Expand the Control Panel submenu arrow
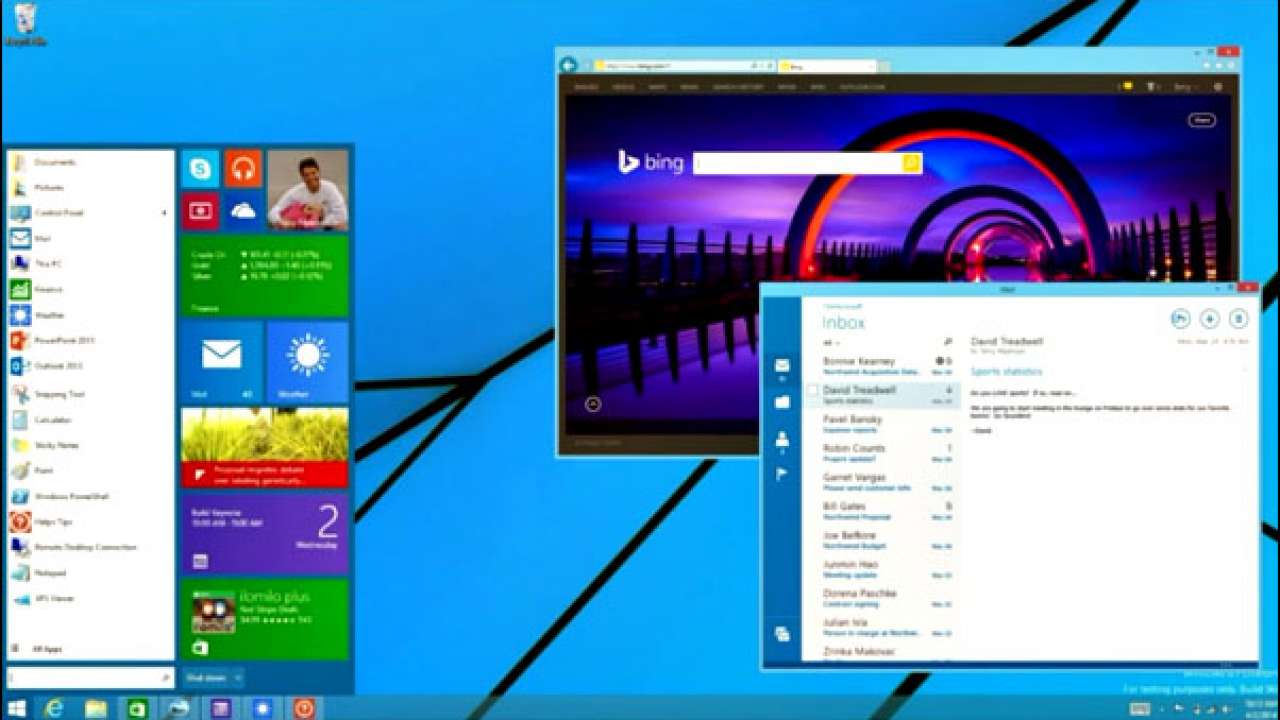The image size is (1280, 720). pos(163,213)
